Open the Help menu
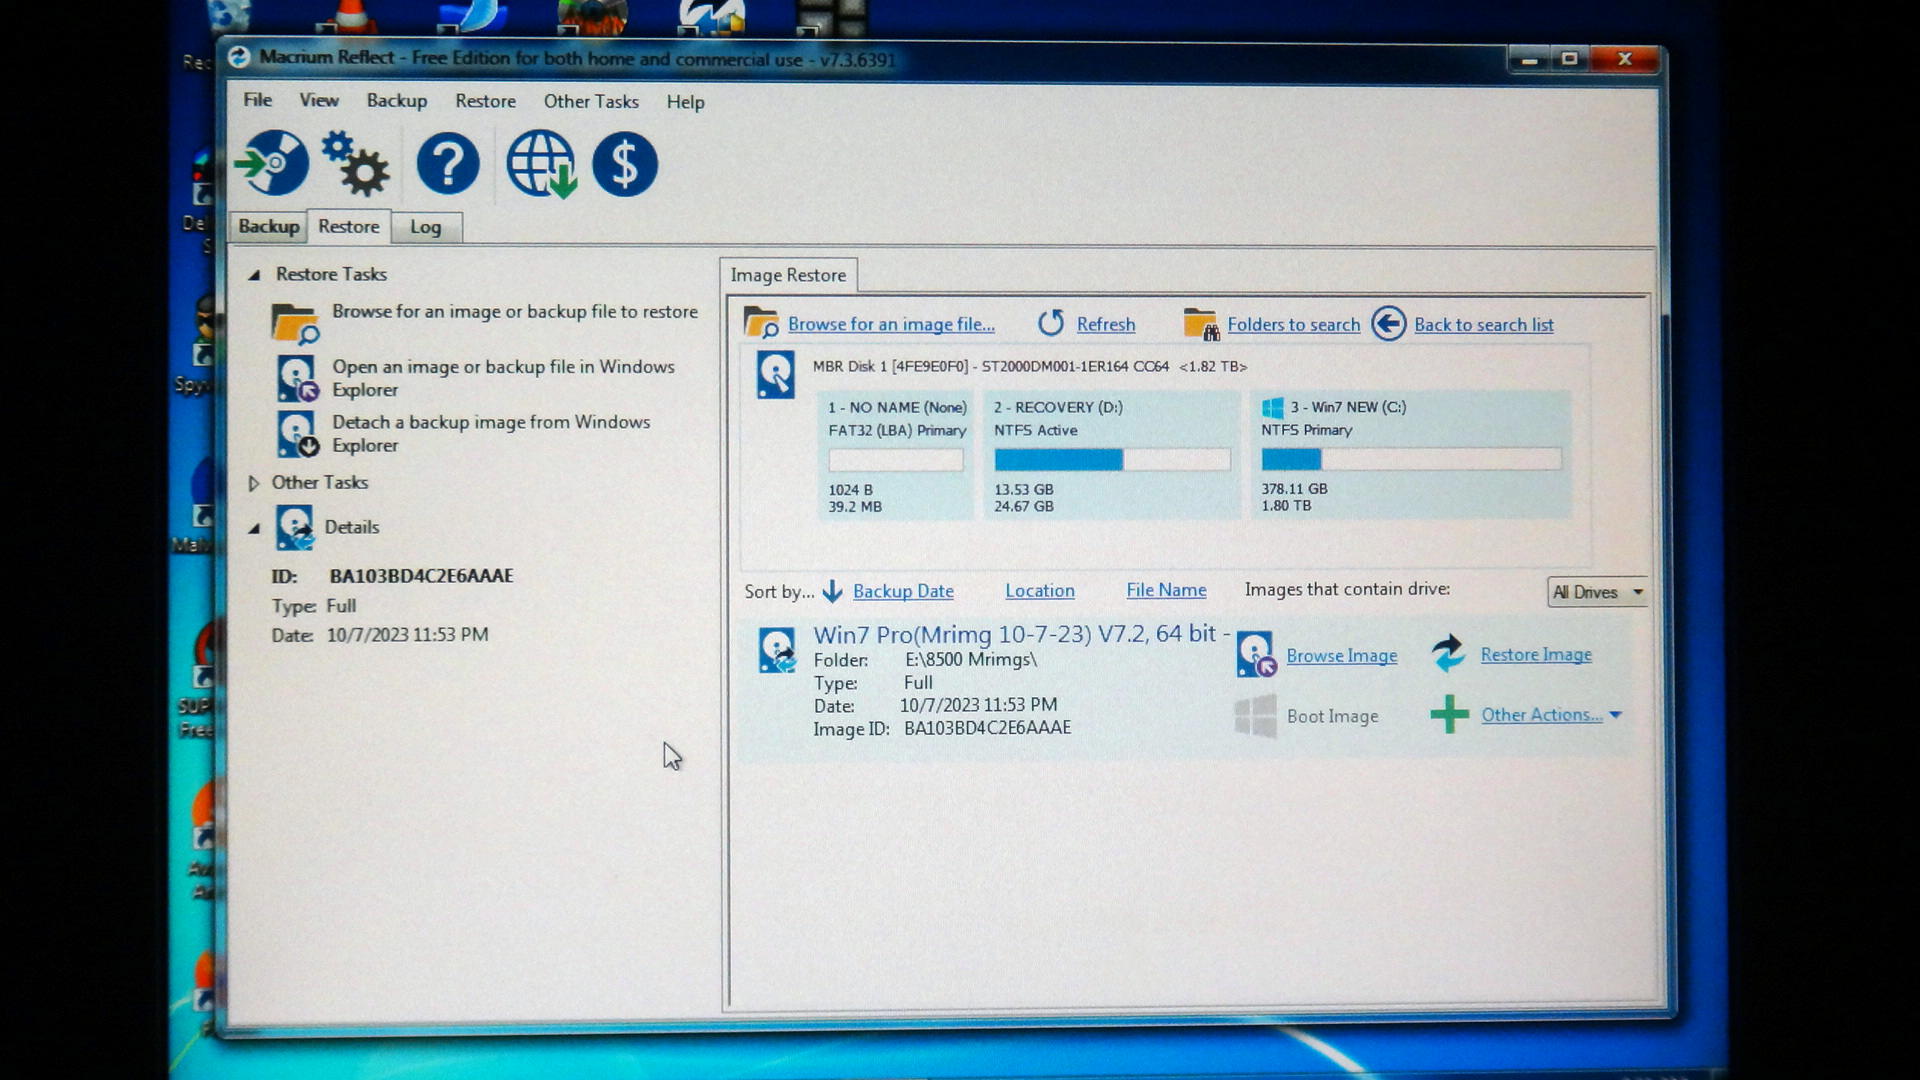 [685, 102]
